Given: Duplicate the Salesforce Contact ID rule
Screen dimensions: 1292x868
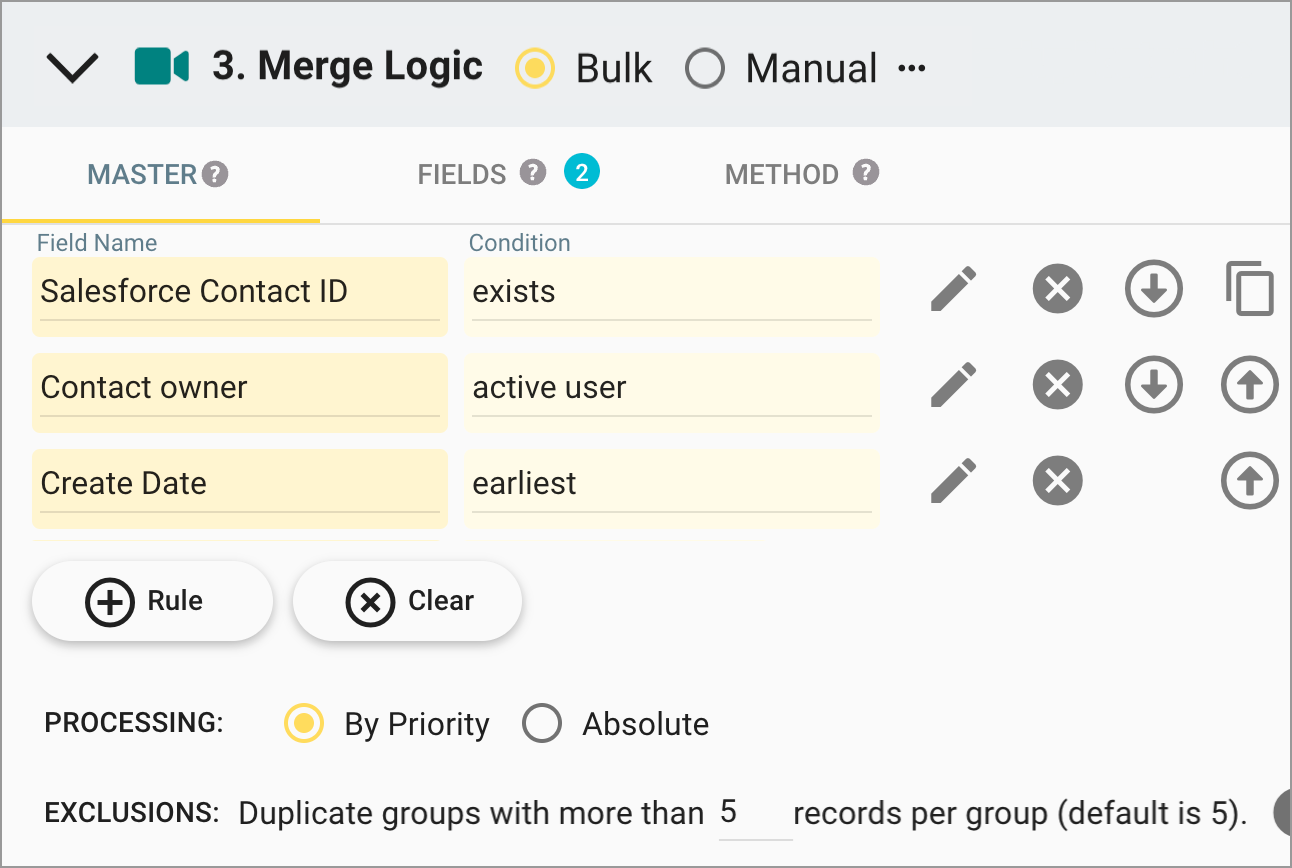Looking at the screenshot, I should coord(1249,288).
